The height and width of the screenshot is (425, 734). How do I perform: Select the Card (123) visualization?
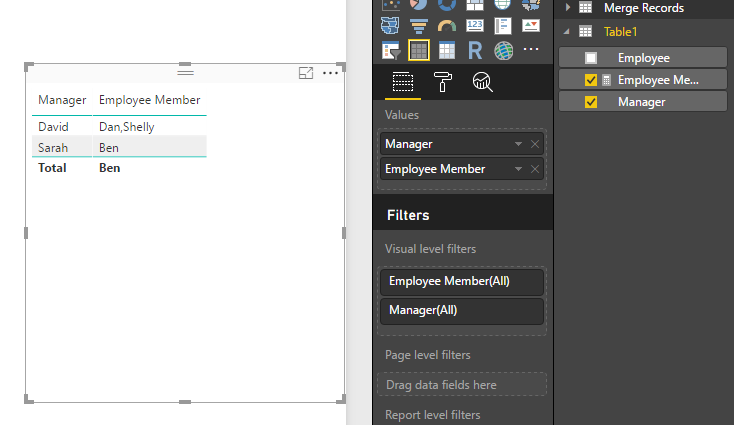tap(475, 25)
